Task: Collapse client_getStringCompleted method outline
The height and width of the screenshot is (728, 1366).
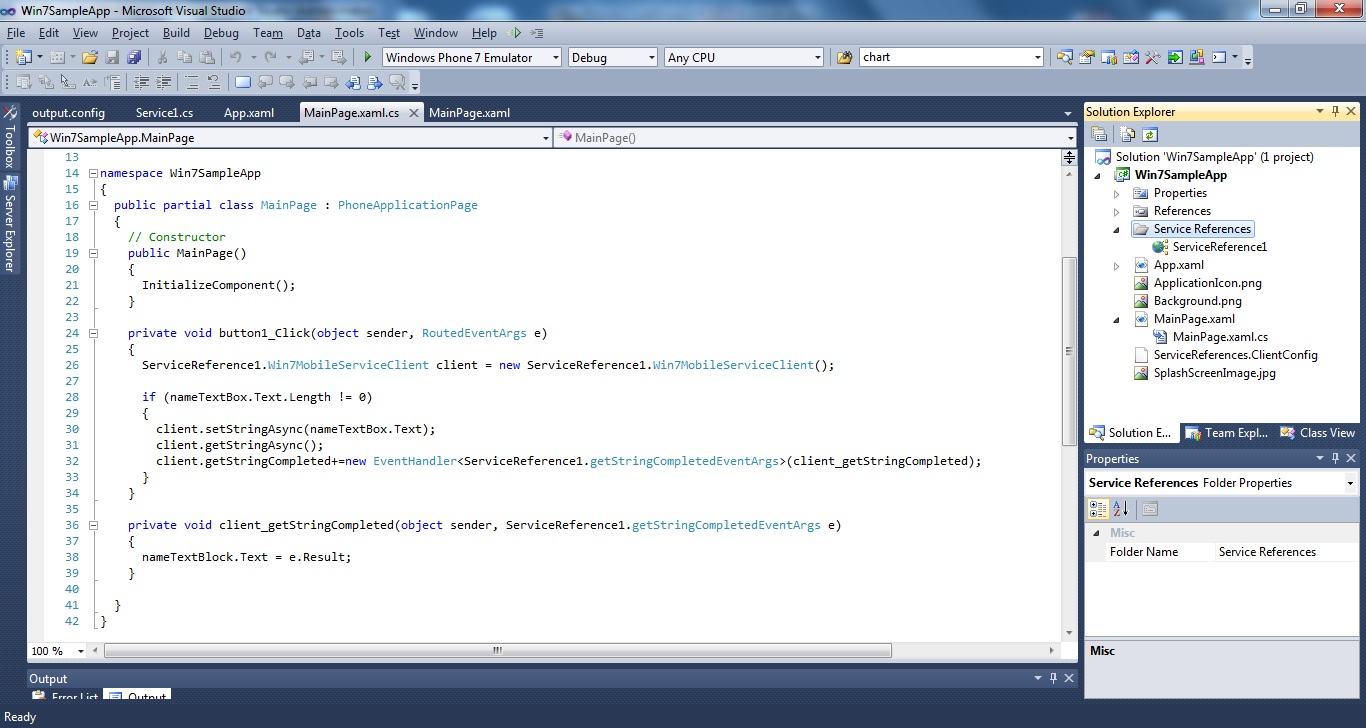Action: [92, 525]
